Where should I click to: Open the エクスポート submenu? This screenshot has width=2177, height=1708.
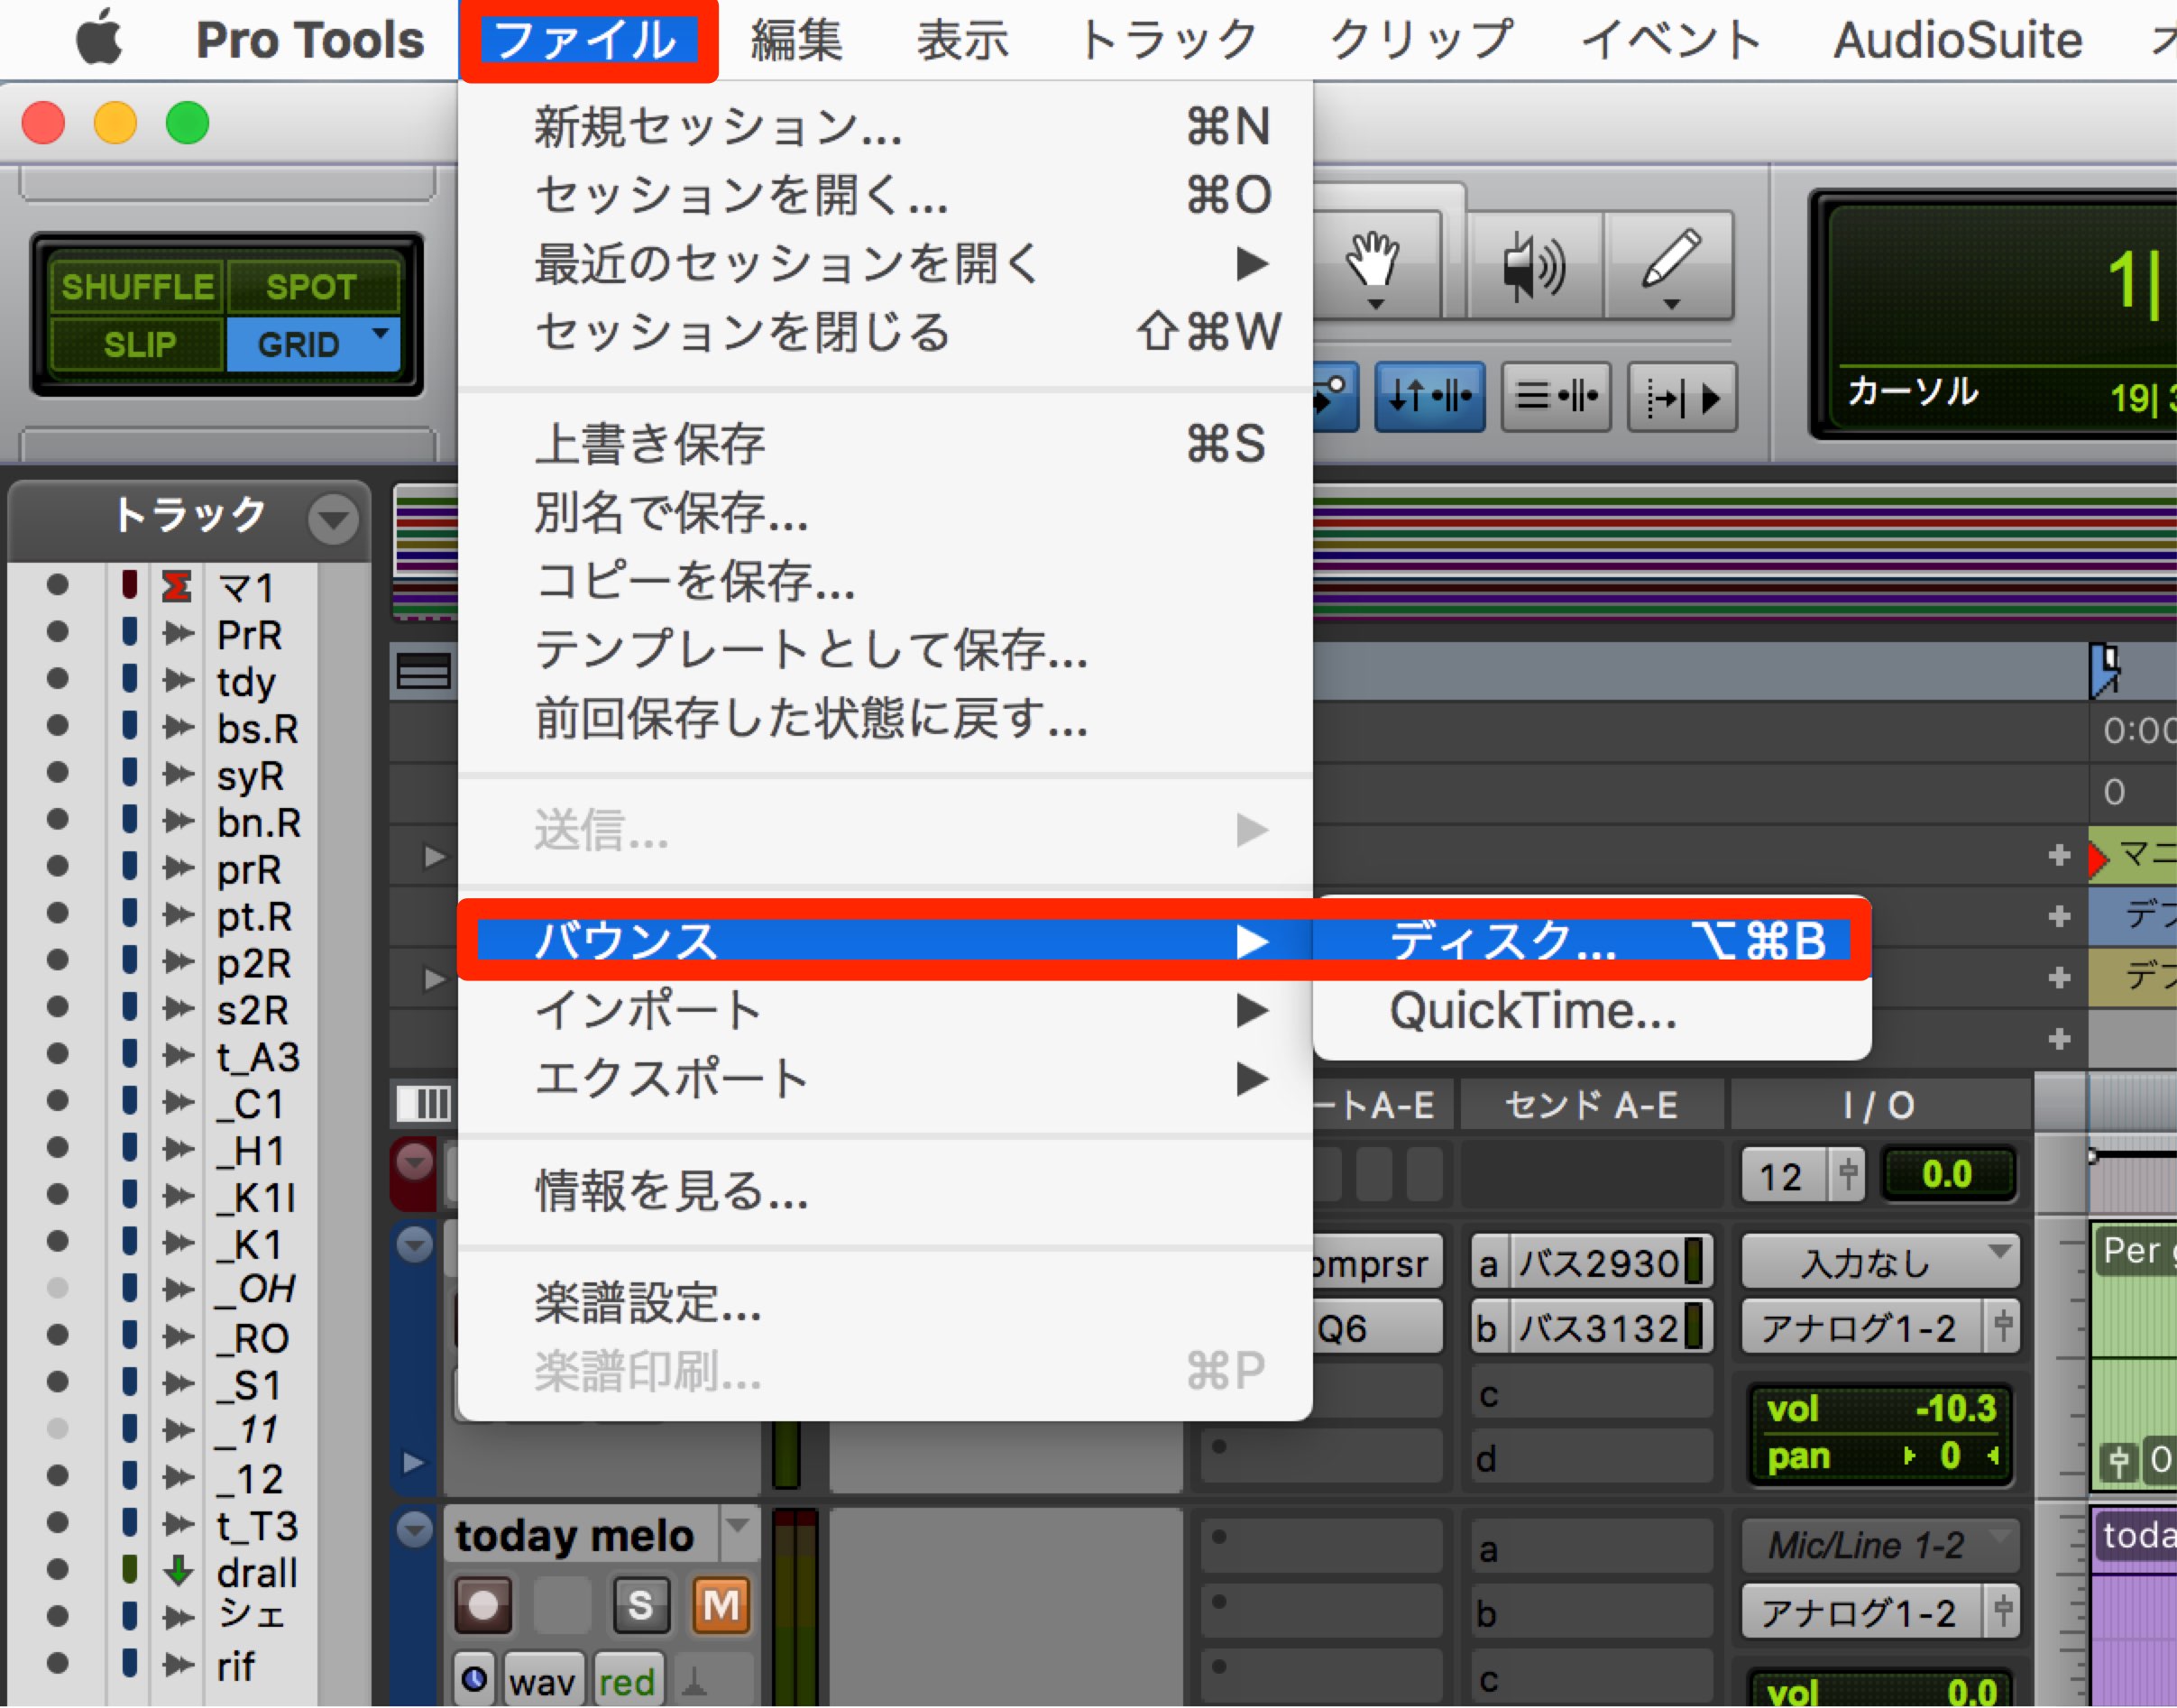pyautogui.click(x=885, y=1079)
